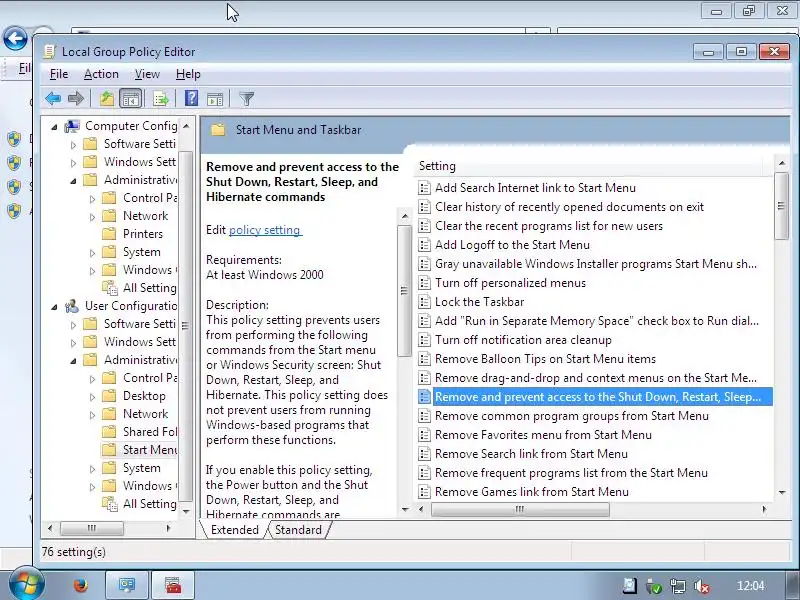This screenshot has height=600, width=800.
Task: Launch Firefox from the taskbar
Action: 80,585
